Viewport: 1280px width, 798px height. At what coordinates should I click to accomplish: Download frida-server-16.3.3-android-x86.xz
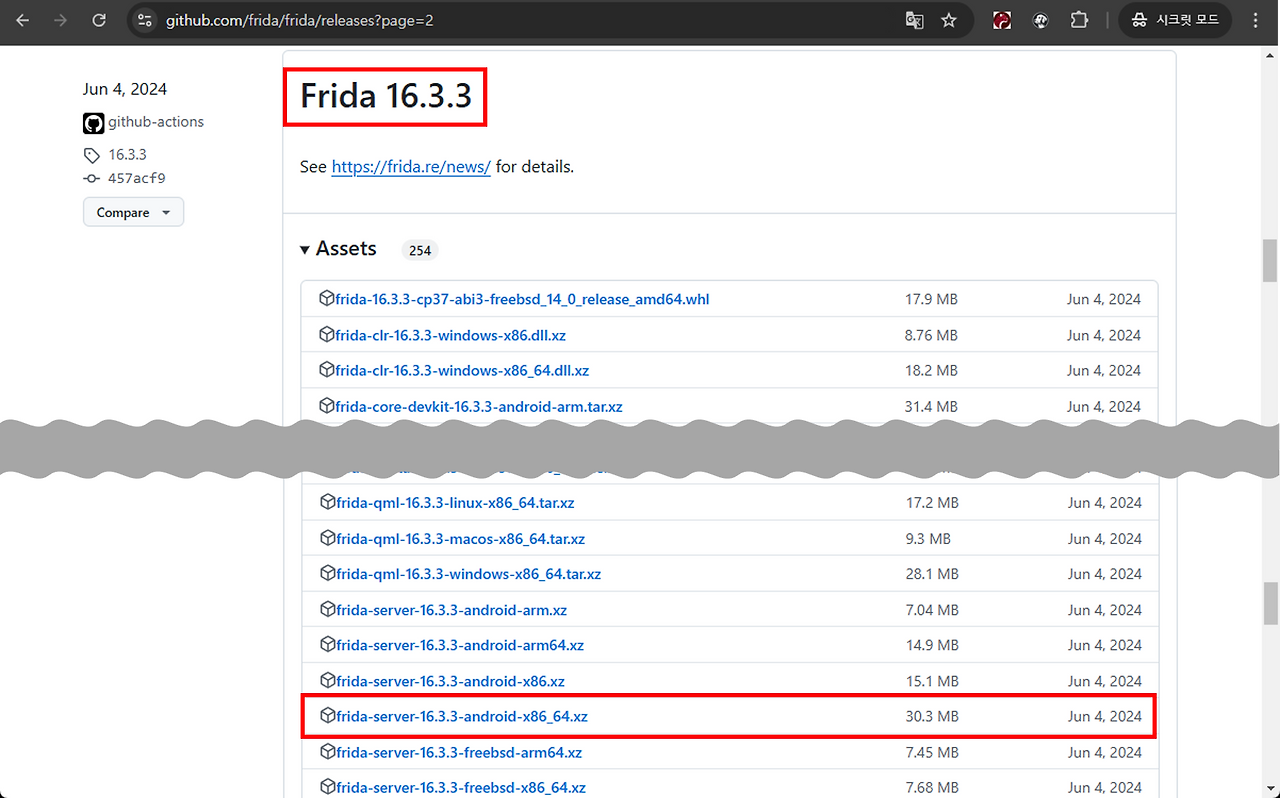click(450, 682)
